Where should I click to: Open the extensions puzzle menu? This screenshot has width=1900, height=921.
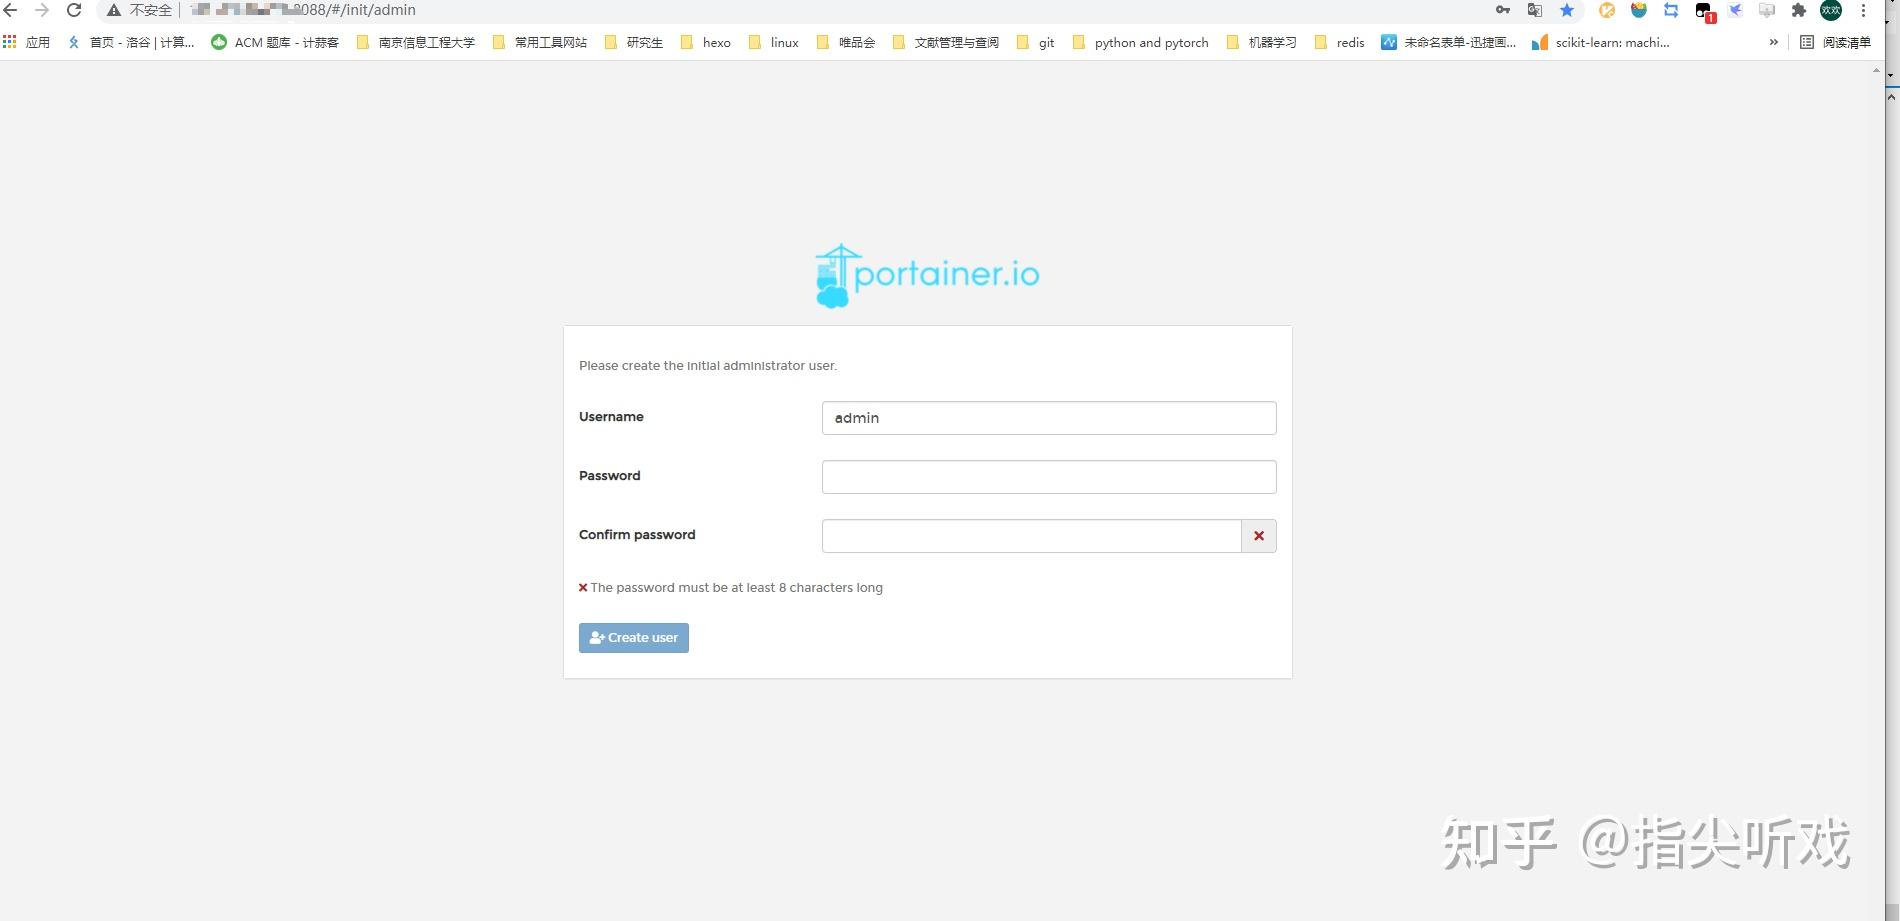[1799, 10]
